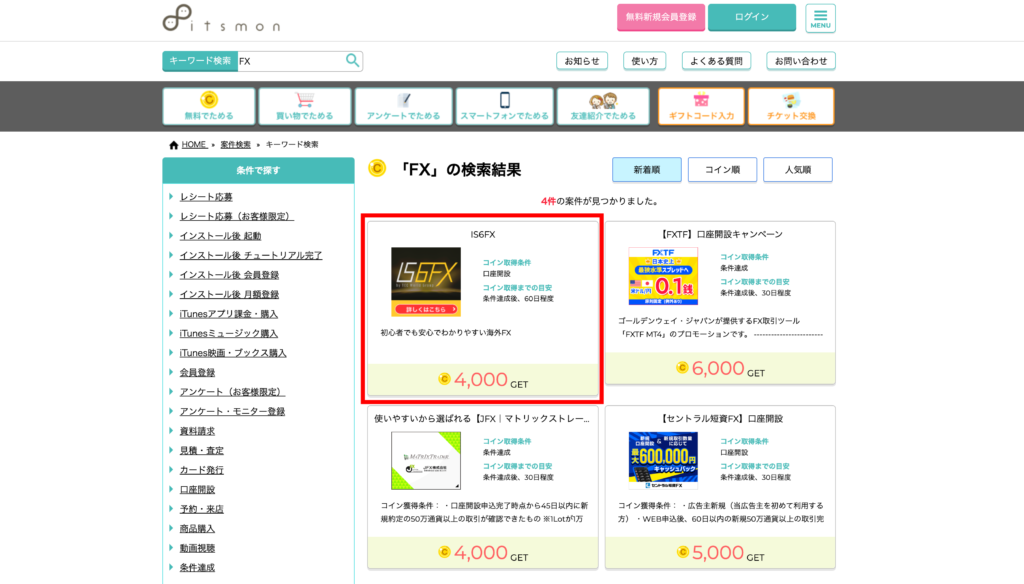Viewport: 1024px width, 584px height.
Task: Filter by インストール後 起動
Action: point(220,236)
